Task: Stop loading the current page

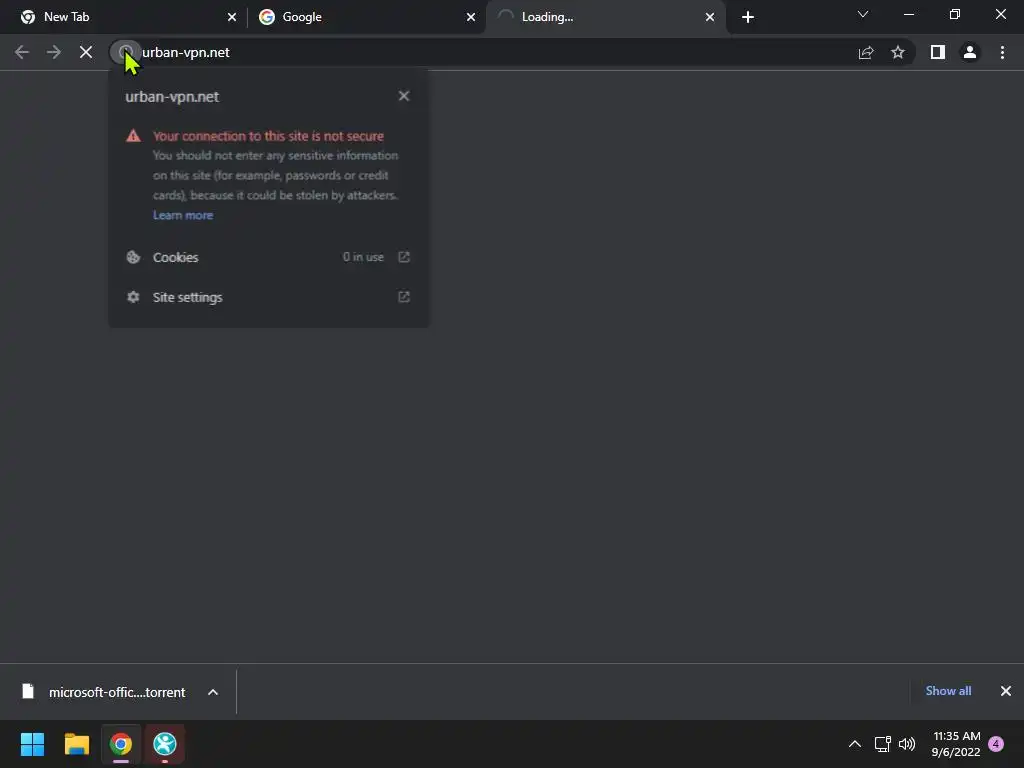Action: [x=86, y=52]
